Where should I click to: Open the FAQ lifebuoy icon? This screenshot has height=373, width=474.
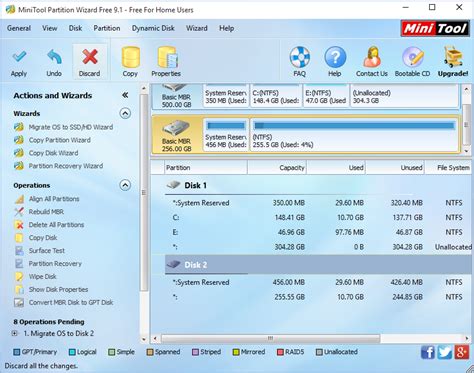[x=299, y=57]
